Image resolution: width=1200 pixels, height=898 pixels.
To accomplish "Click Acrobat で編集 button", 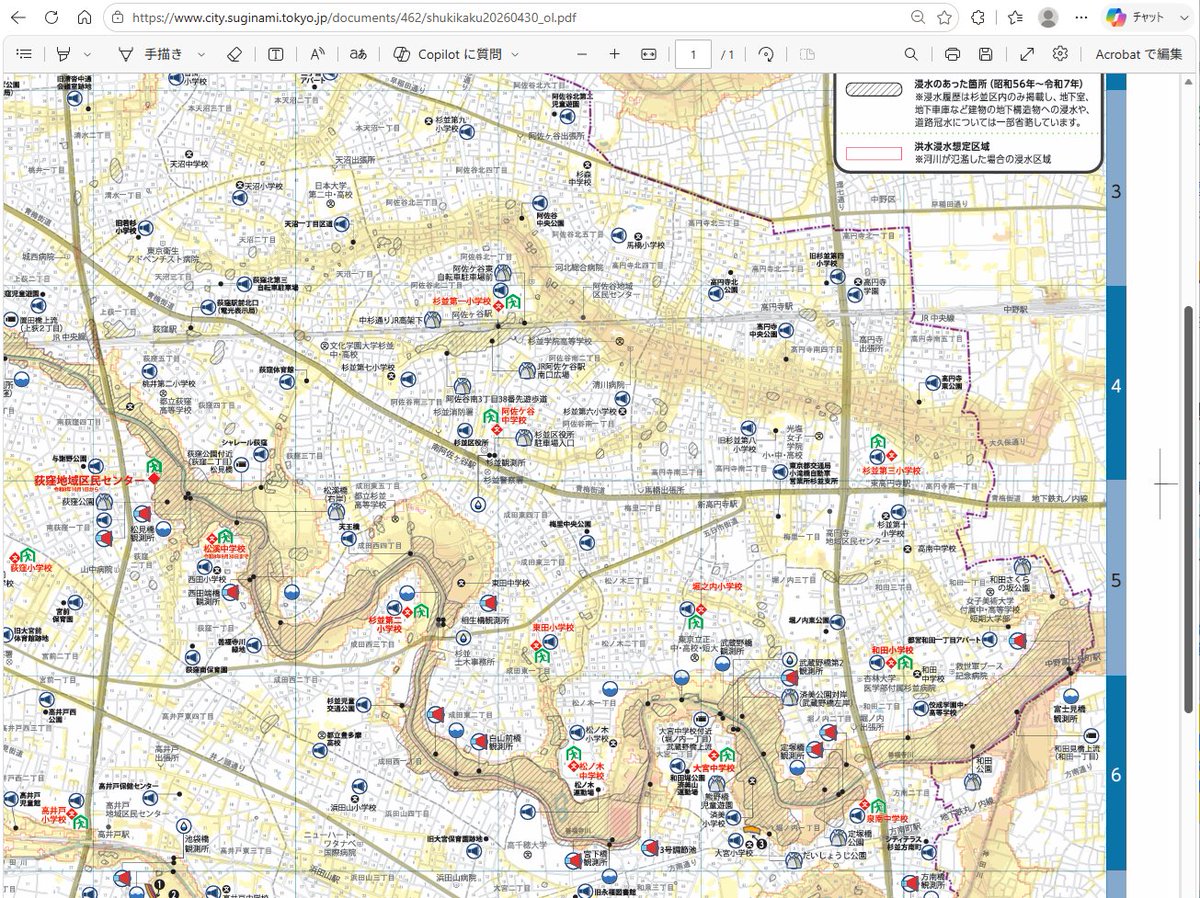I will coord(1139,54).
